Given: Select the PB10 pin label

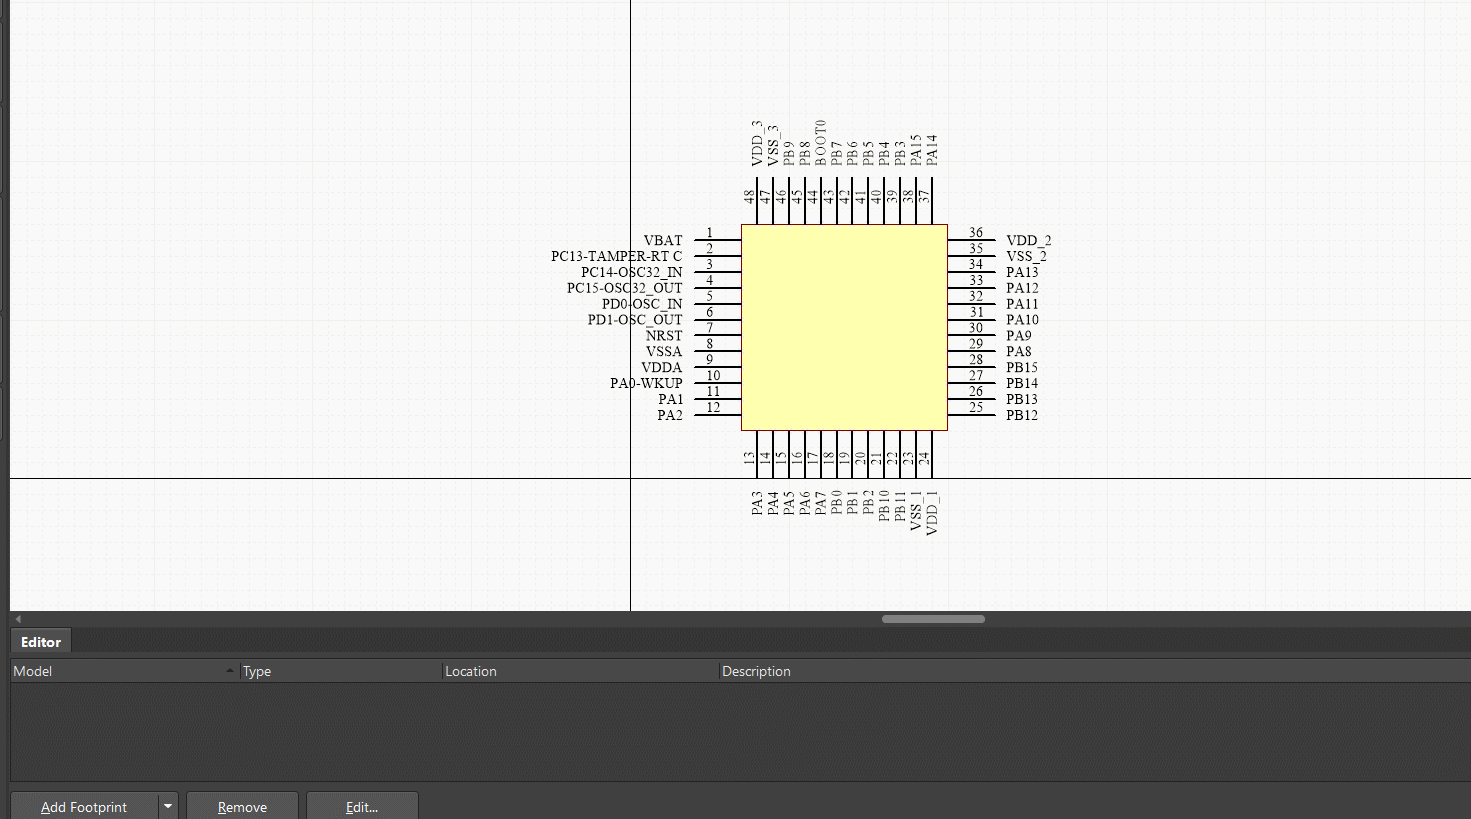Looking at the screenshot, I should click(x=884, y=506).
